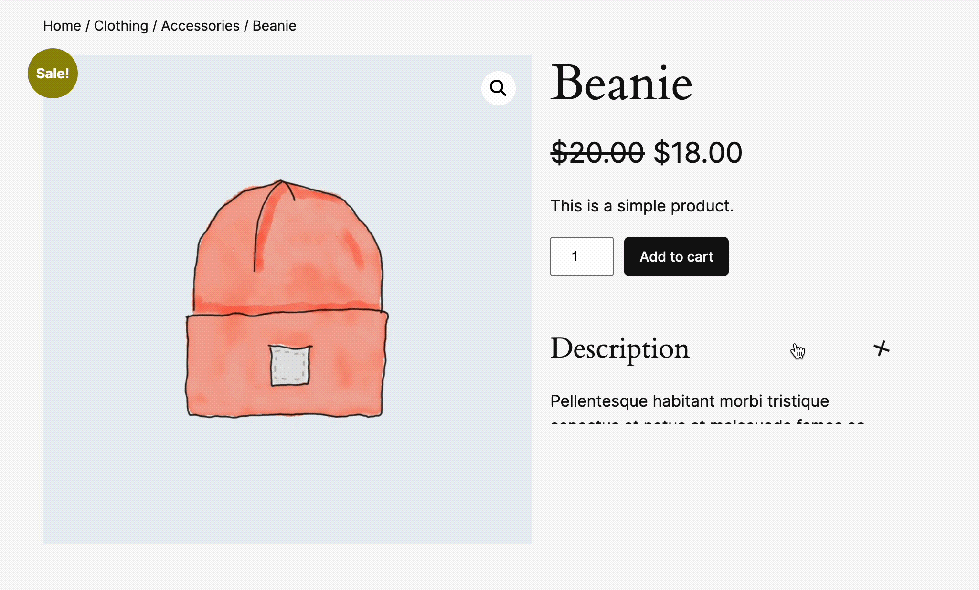Click the olive Sale! badge
The image size is (979, 590).
click(x=52, y=73)
